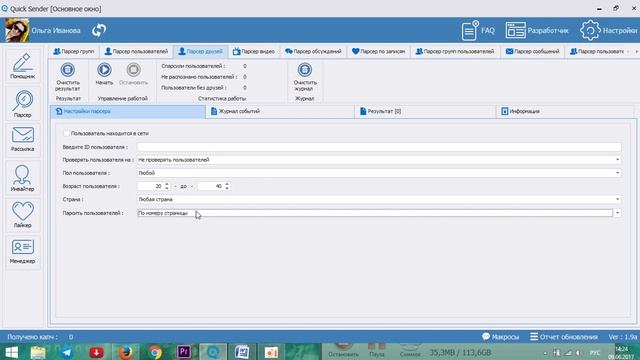Select Настройки парсера subtab

coord(128,111)
